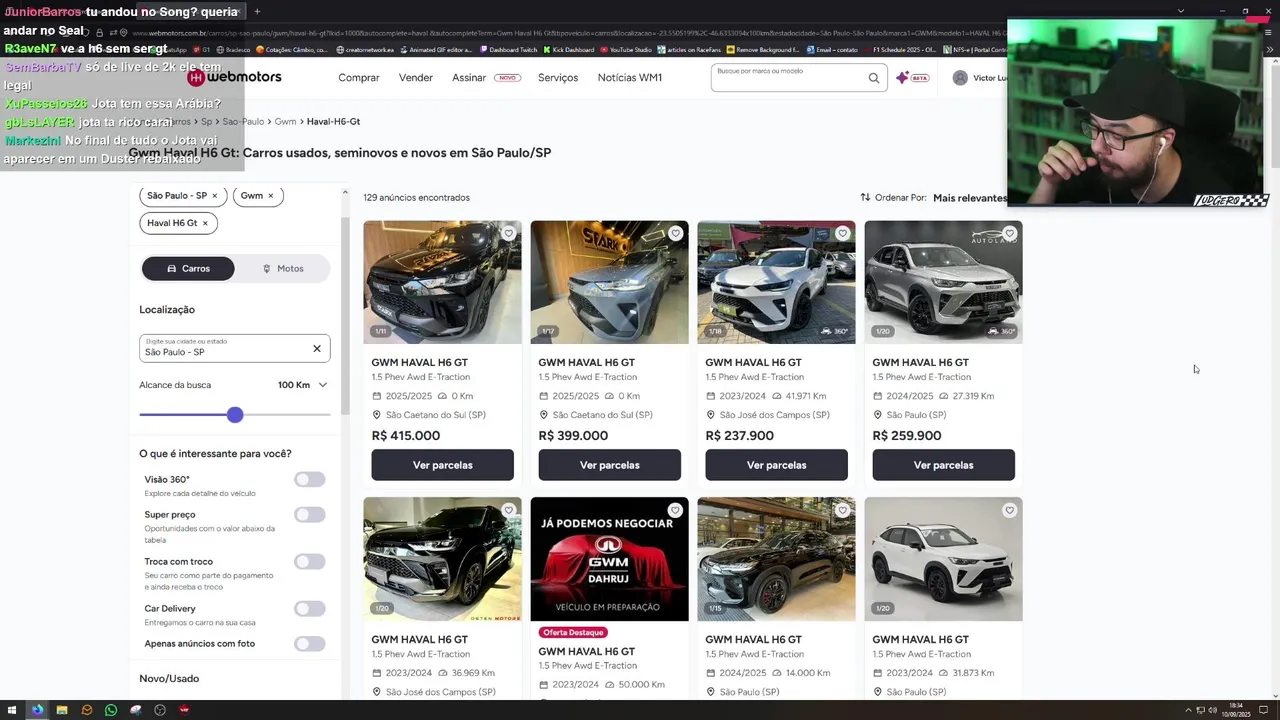Click Ver parcelas for R$ 399.000 car

pyautogui.click(x=610, y=465)
